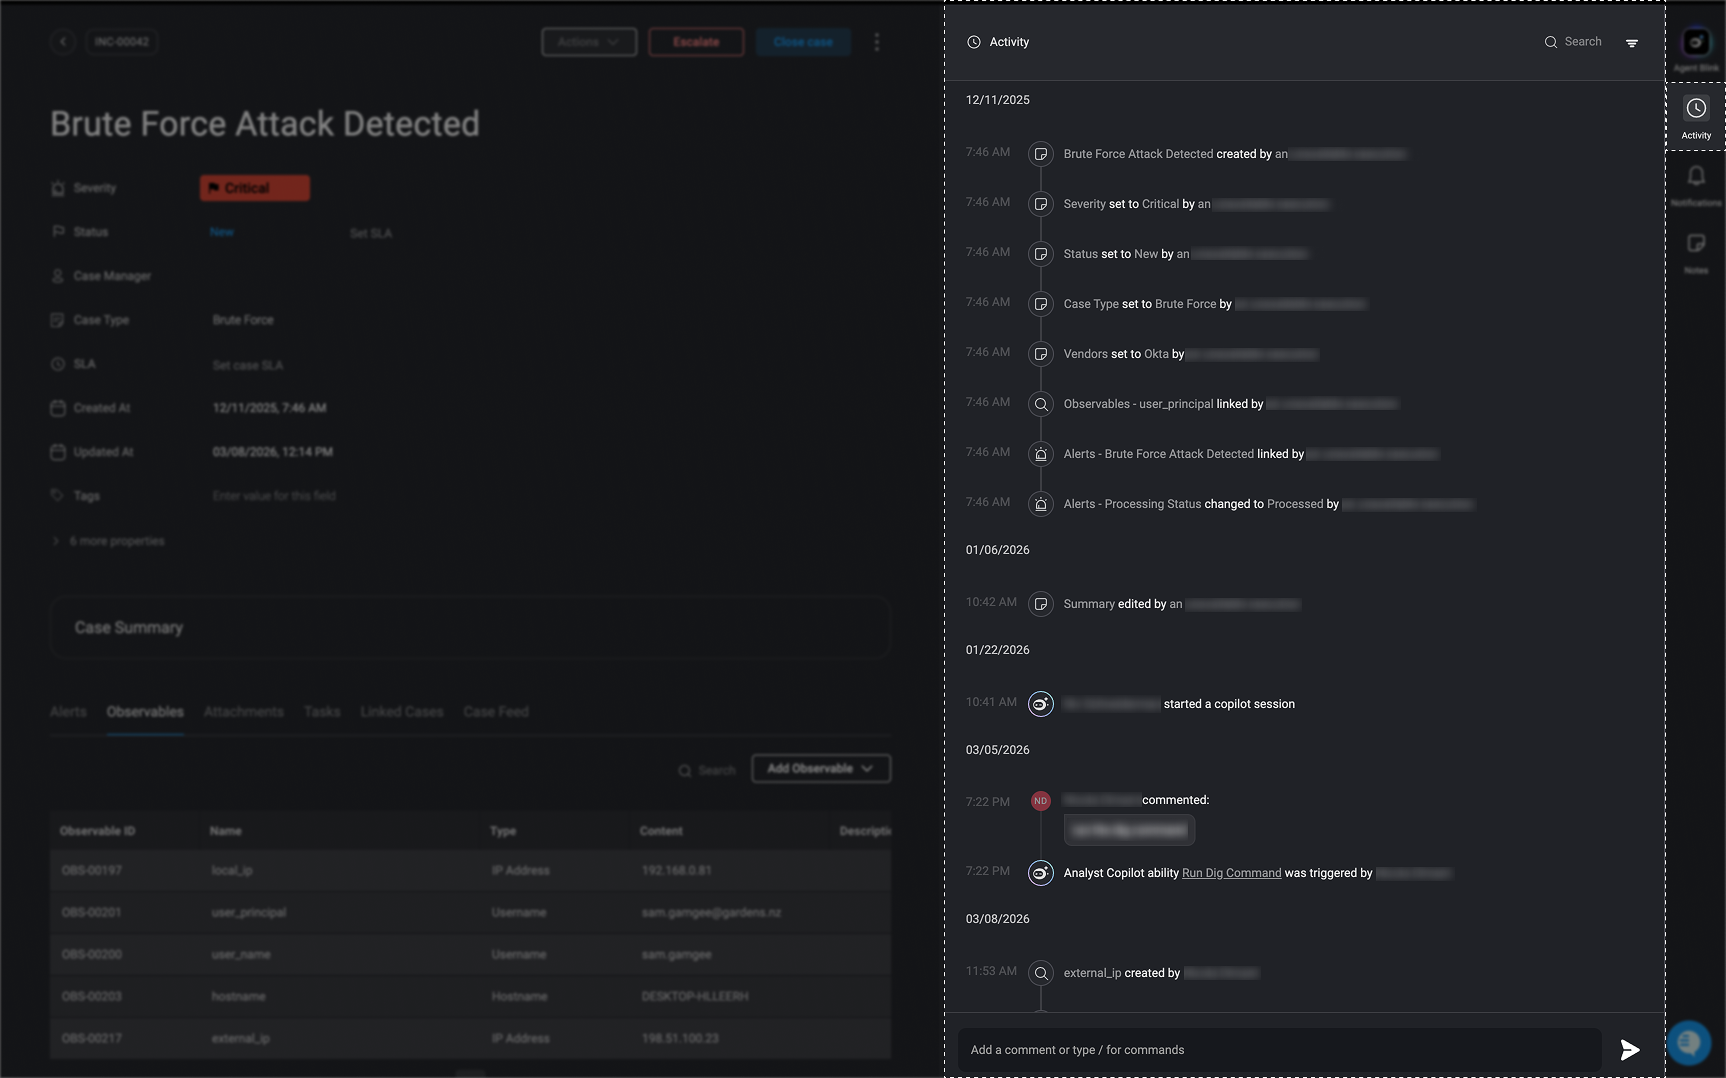Open the chat bubble at the bottom right
The image size is (1726, 1078).
tap(1689, 1043)
